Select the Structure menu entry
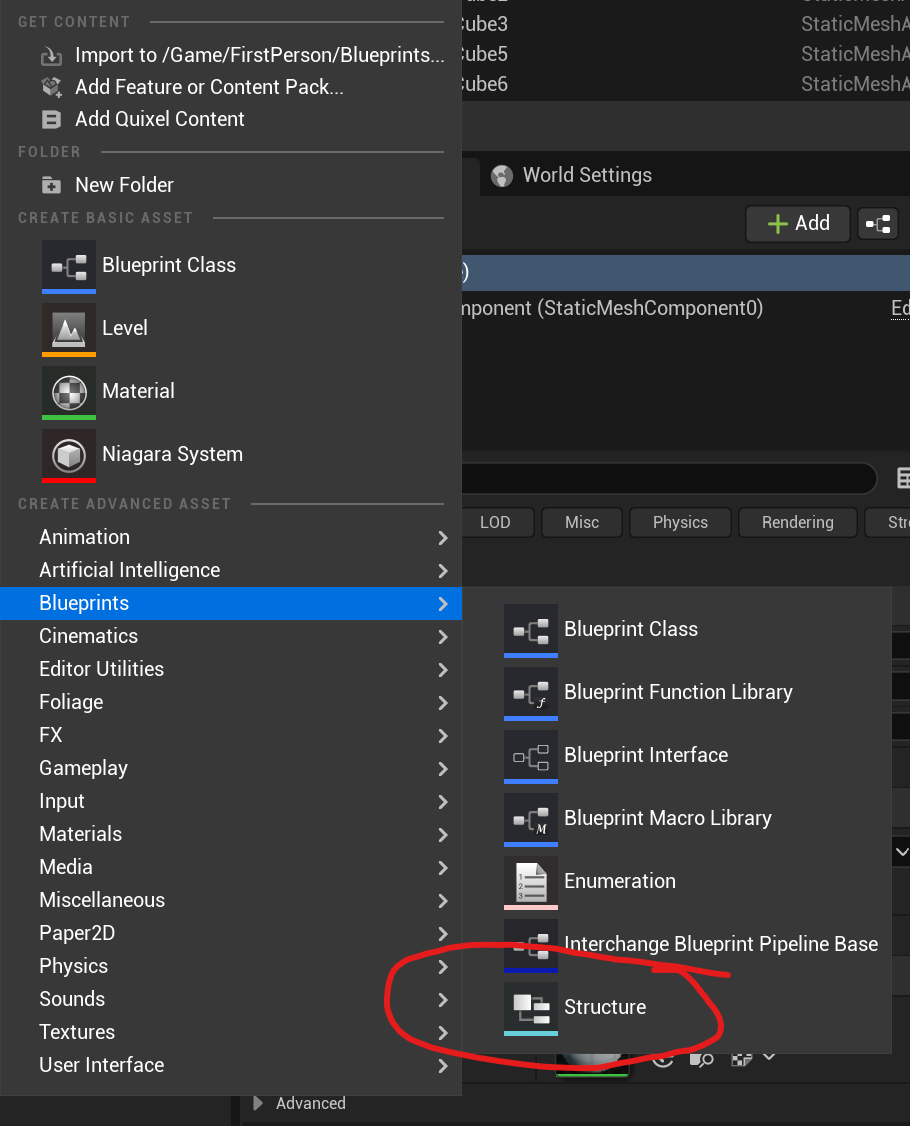Viewport: 910px width, 1126px height. [x=677, y=1009]
